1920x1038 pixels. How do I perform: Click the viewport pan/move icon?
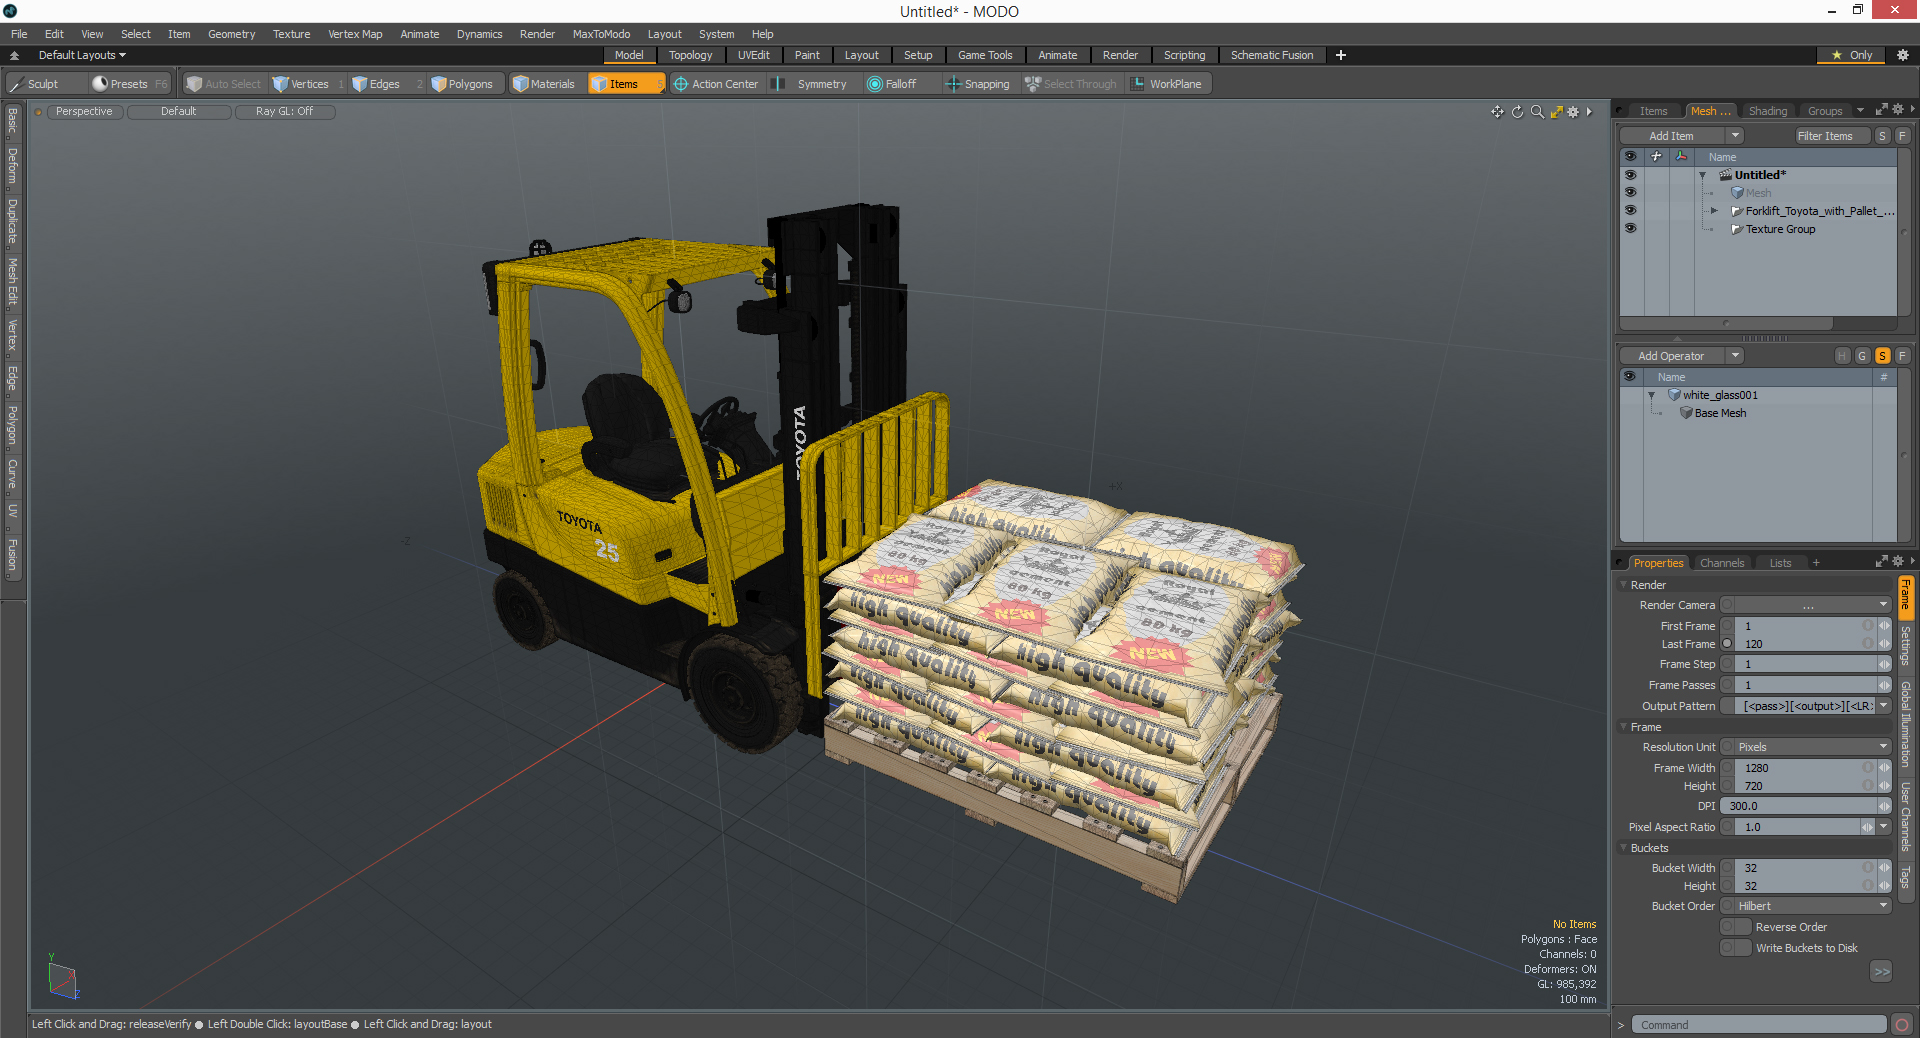coord(1497,112)
